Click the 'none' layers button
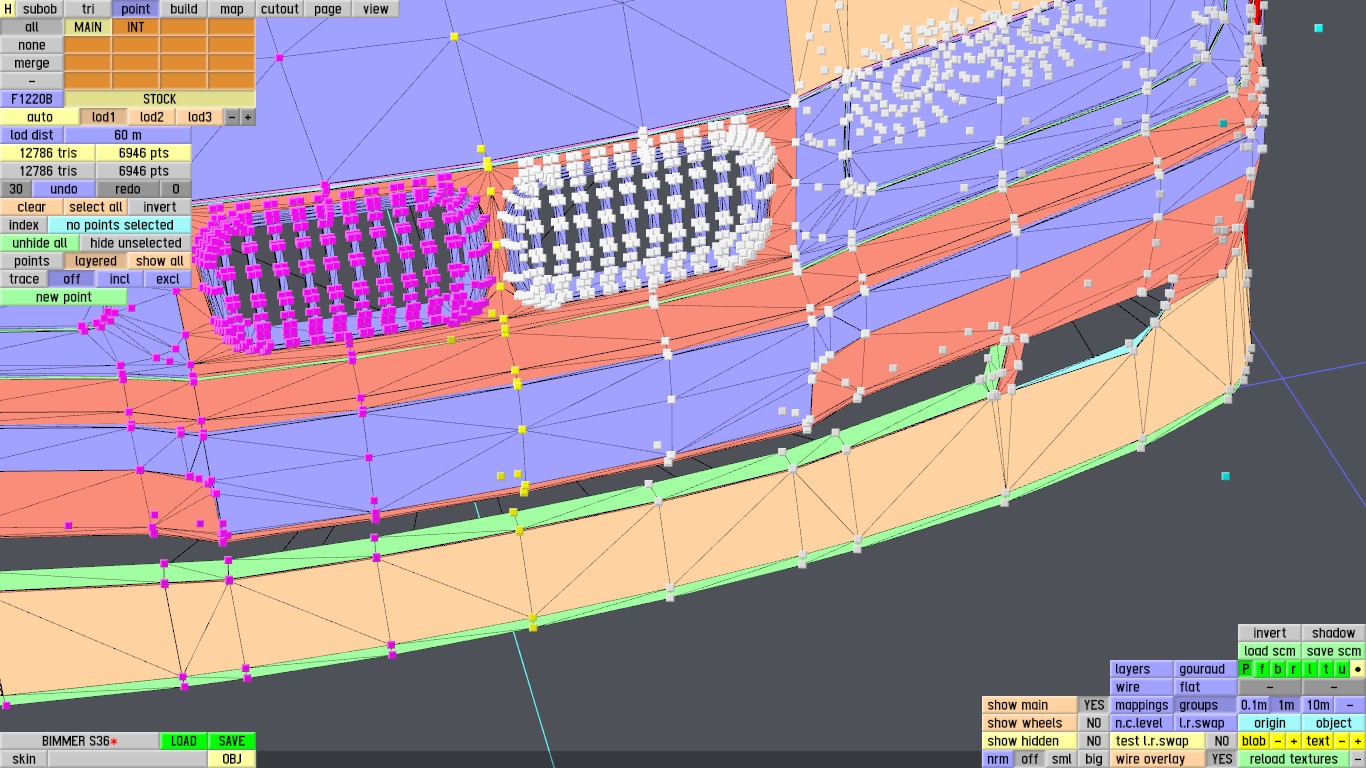Screen dimensions: 1366x768 32,45
